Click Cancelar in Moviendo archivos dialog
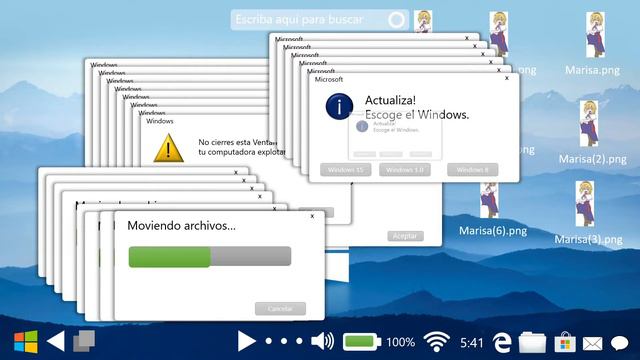Screen dimensions: 640x360 point(280,309)
